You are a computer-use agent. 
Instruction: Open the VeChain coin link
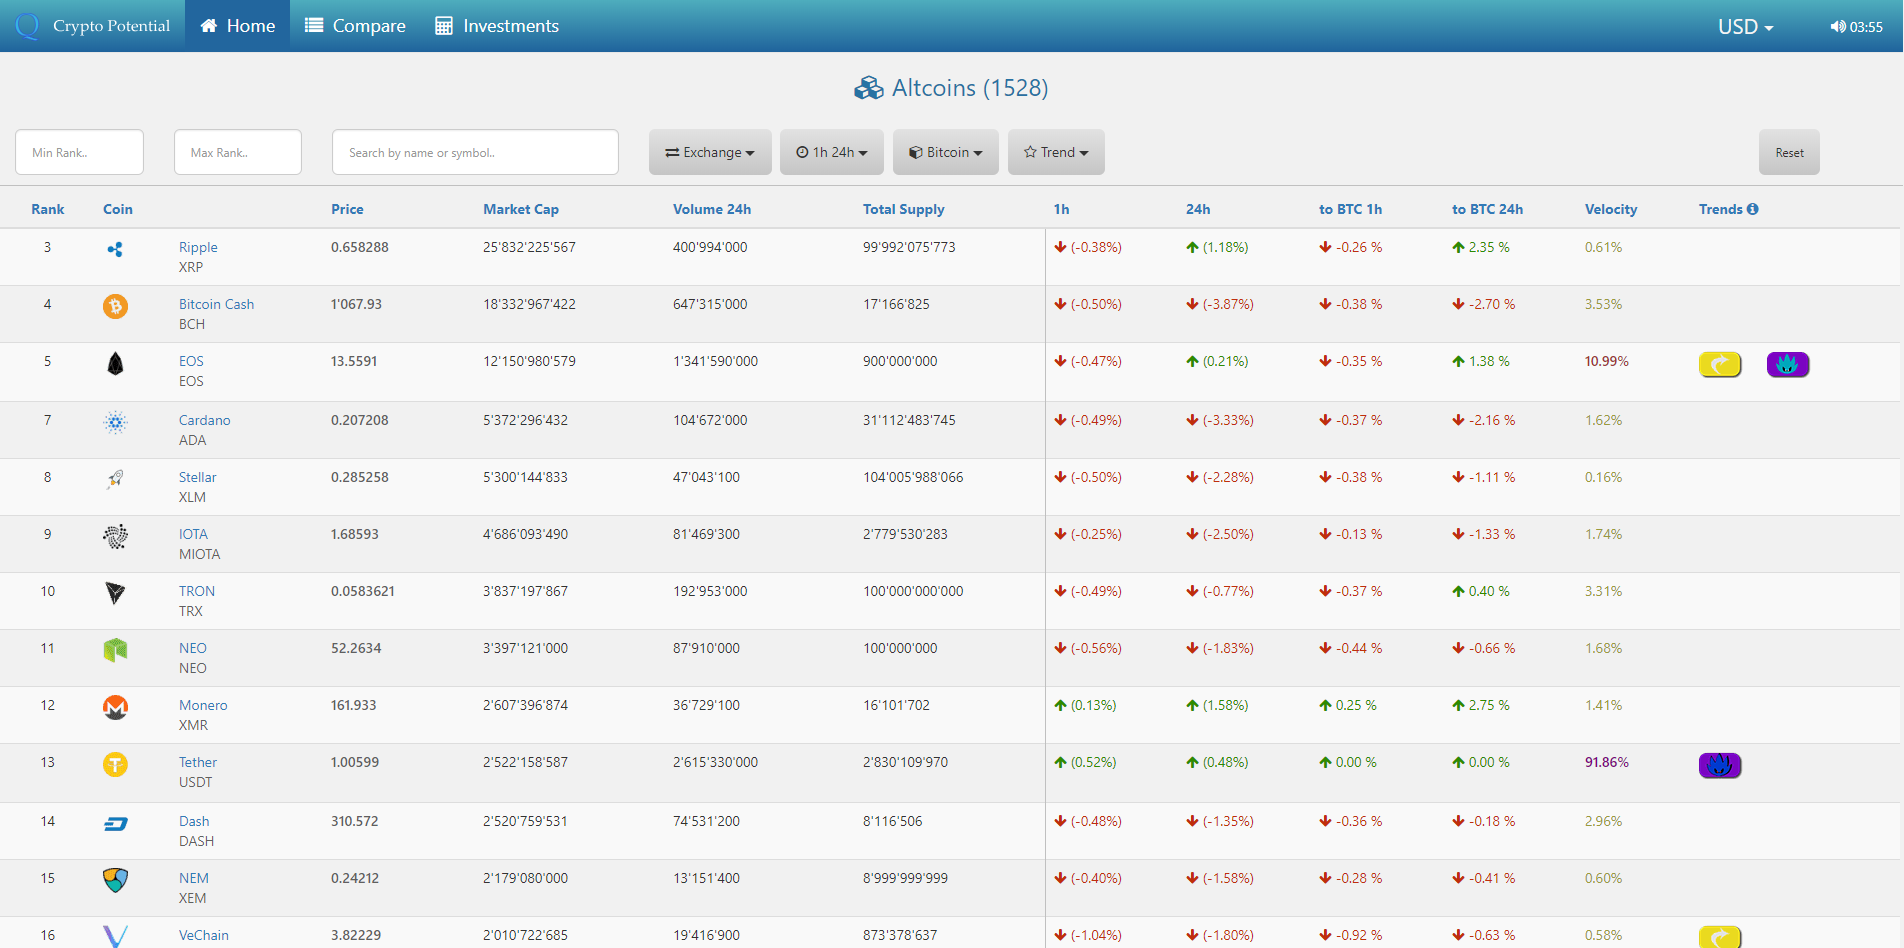click(204, 935)
